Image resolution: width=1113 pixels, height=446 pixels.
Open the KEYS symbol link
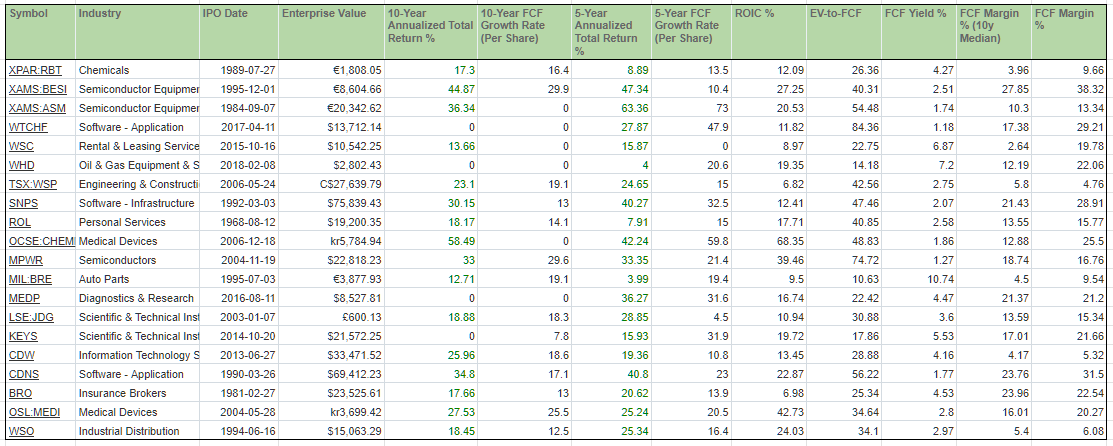23,337
